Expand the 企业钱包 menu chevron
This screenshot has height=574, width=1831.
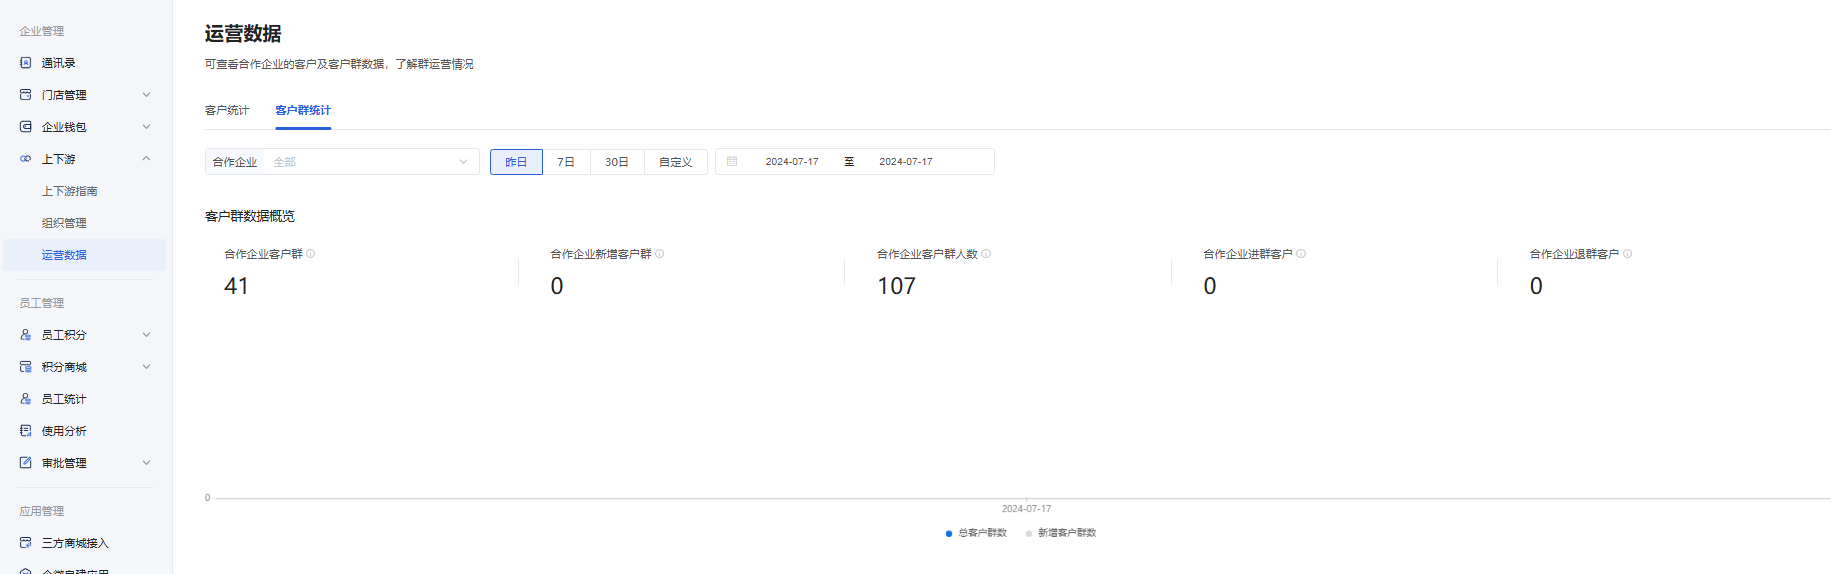[x=147, y=127]
